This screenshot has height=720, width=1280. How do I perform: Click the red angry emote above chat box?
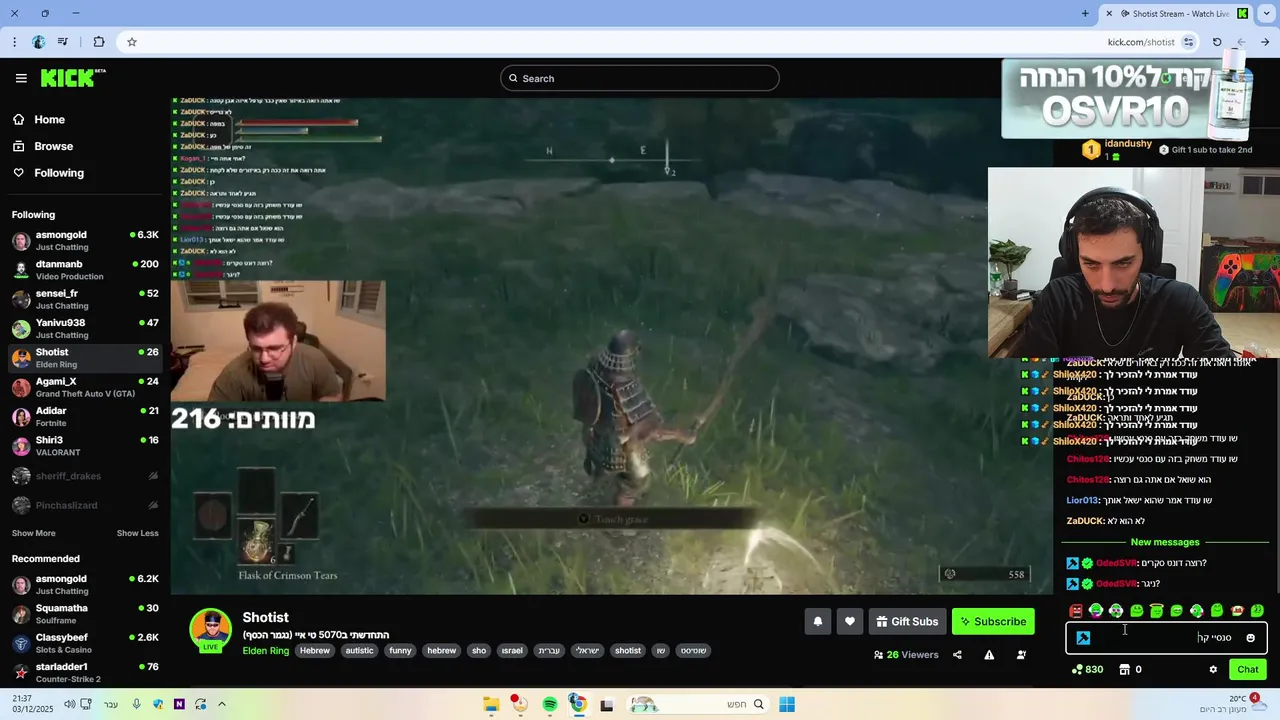[x=1076, y=610]
